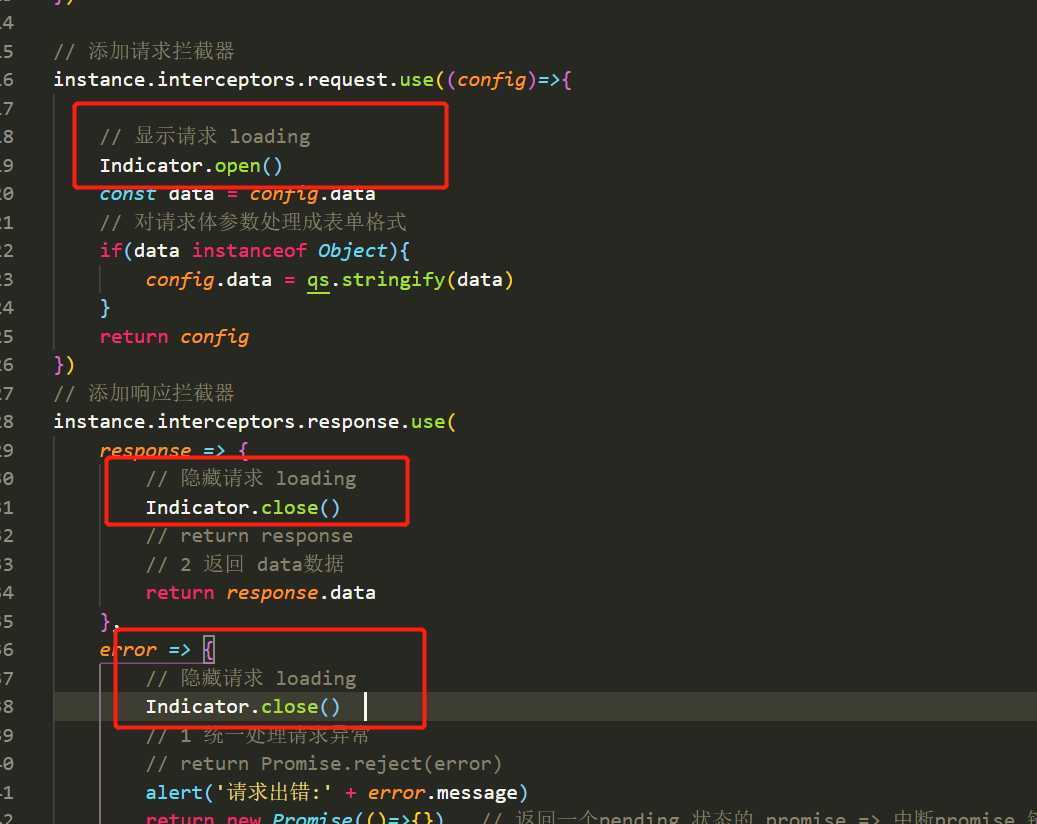Click the 'Indicator.open()' call
Screen dimensions: 1037x824
191,165
